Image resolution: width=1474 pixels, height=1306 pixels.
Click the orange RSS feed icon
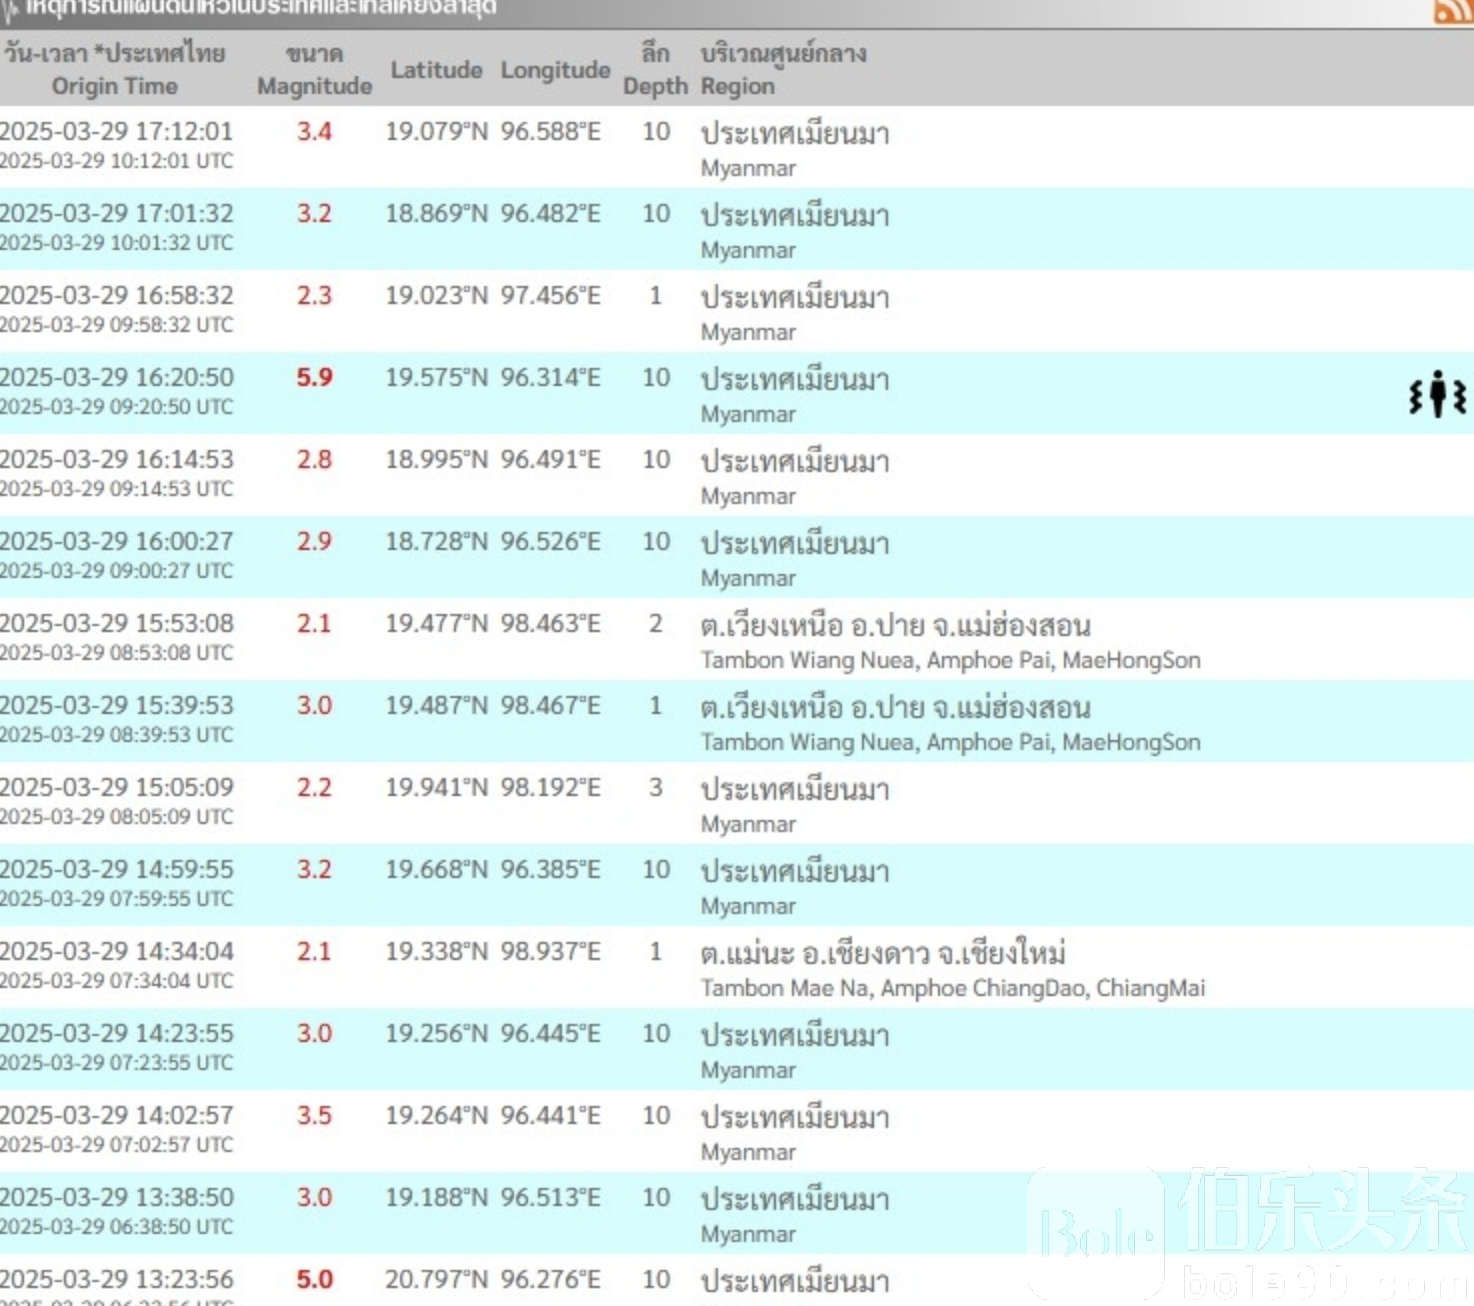click(1452, 10)
